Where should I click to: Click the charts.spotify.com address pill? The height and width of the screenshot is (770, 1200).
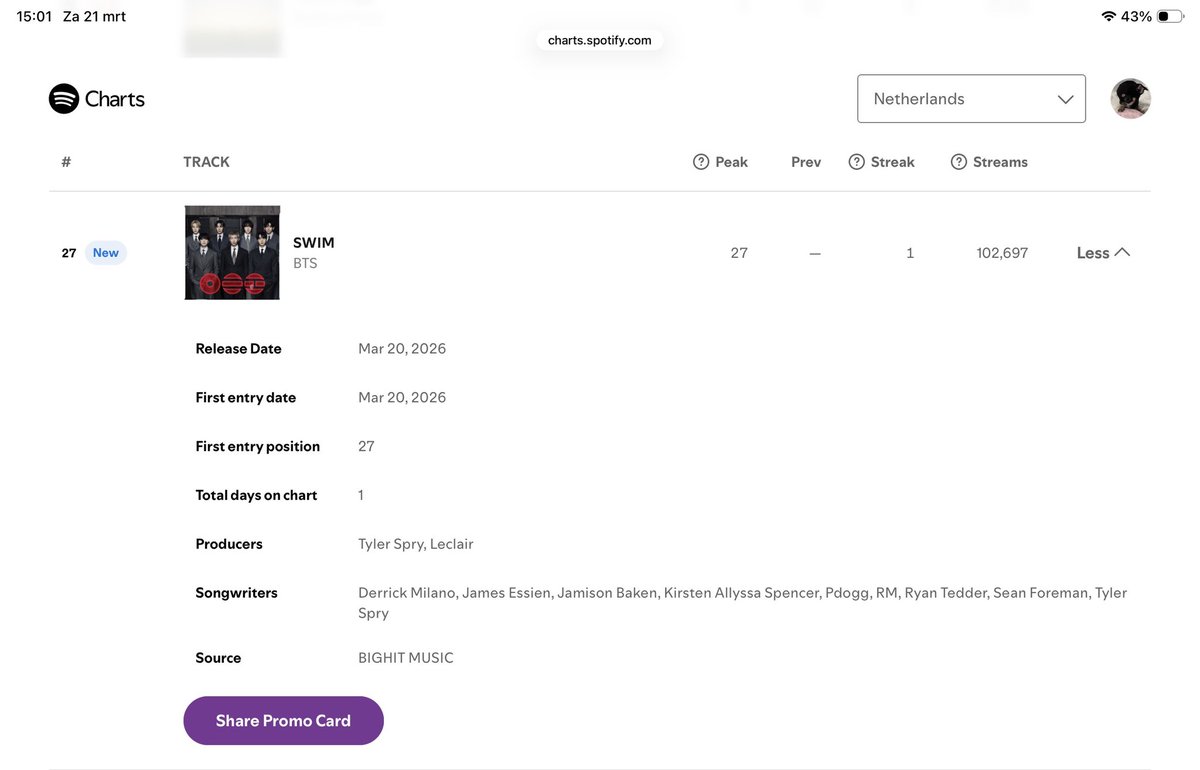599,40
